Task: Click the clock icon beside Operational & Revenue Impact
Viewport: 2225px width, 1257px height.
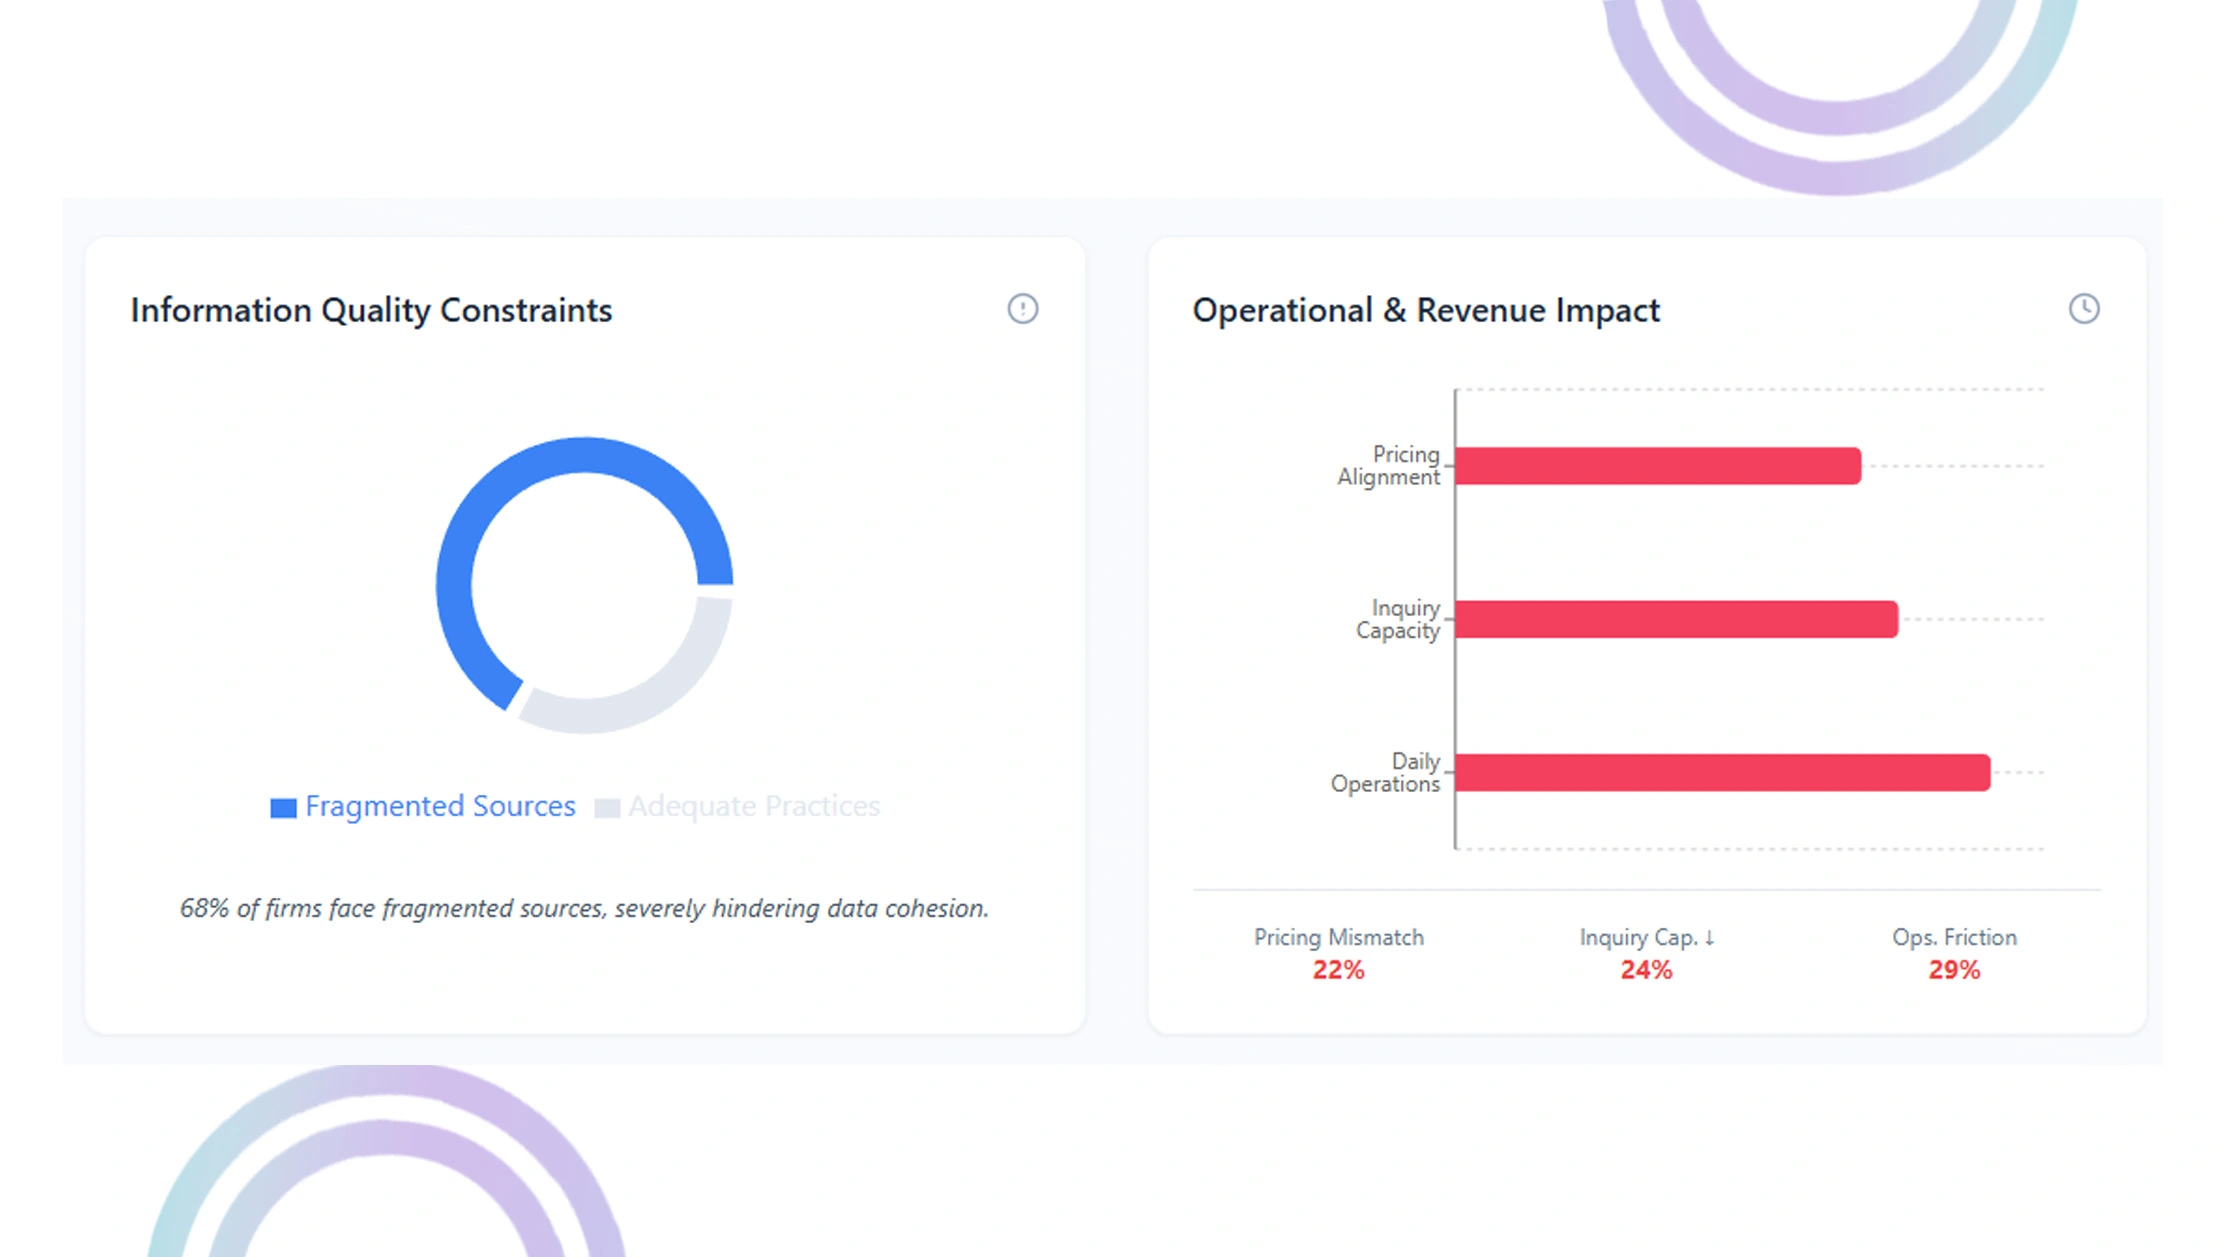Action: pos(2084,309)
